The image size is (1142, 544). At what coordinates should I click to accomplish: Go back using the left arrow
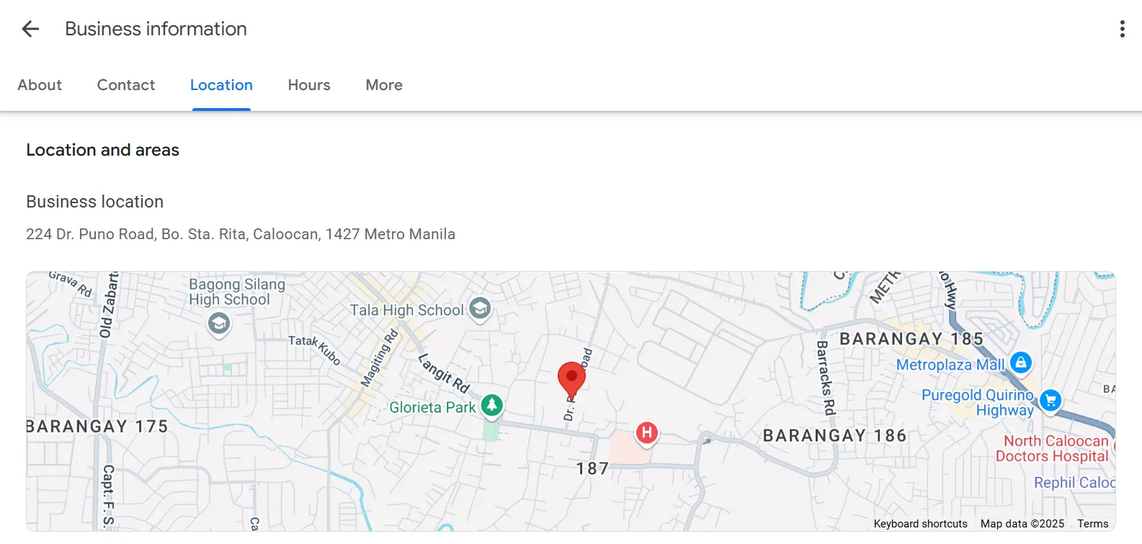[30, 29]
